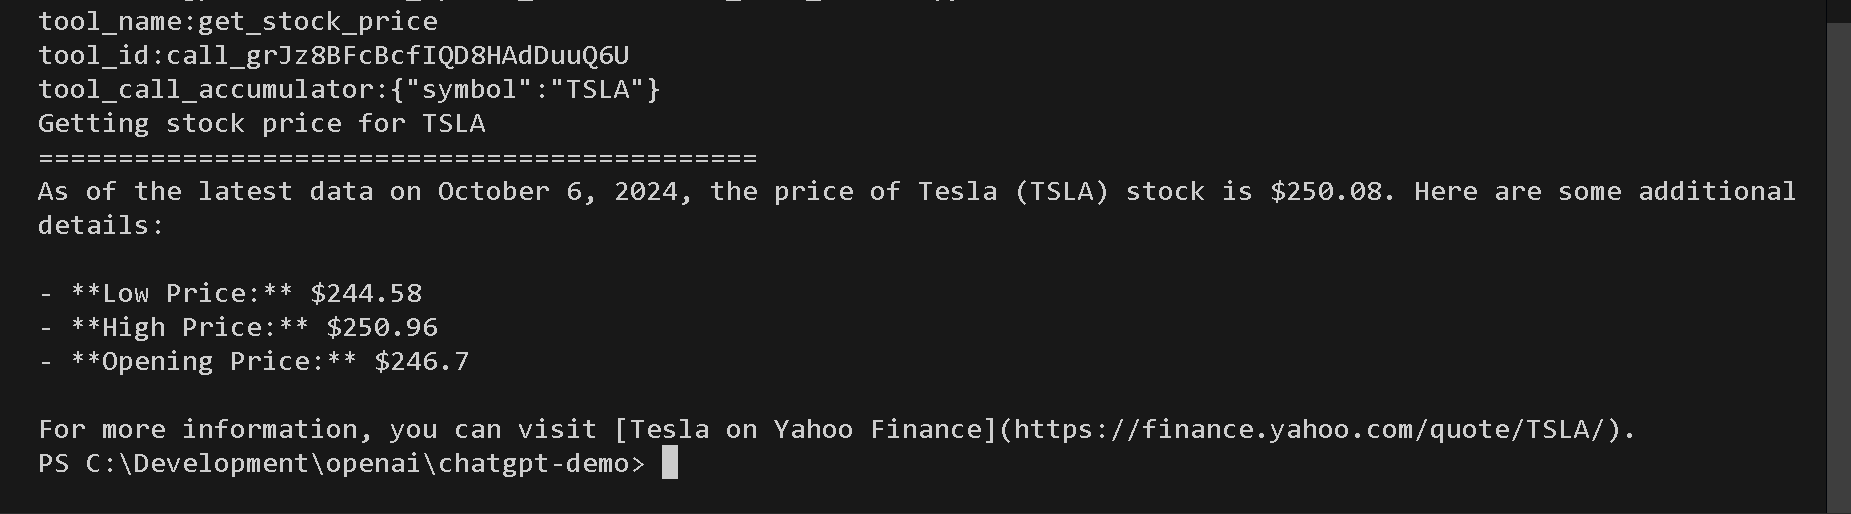Click the tool_call_accumulator symbol JSON
1851x514 pixels.
525,90
